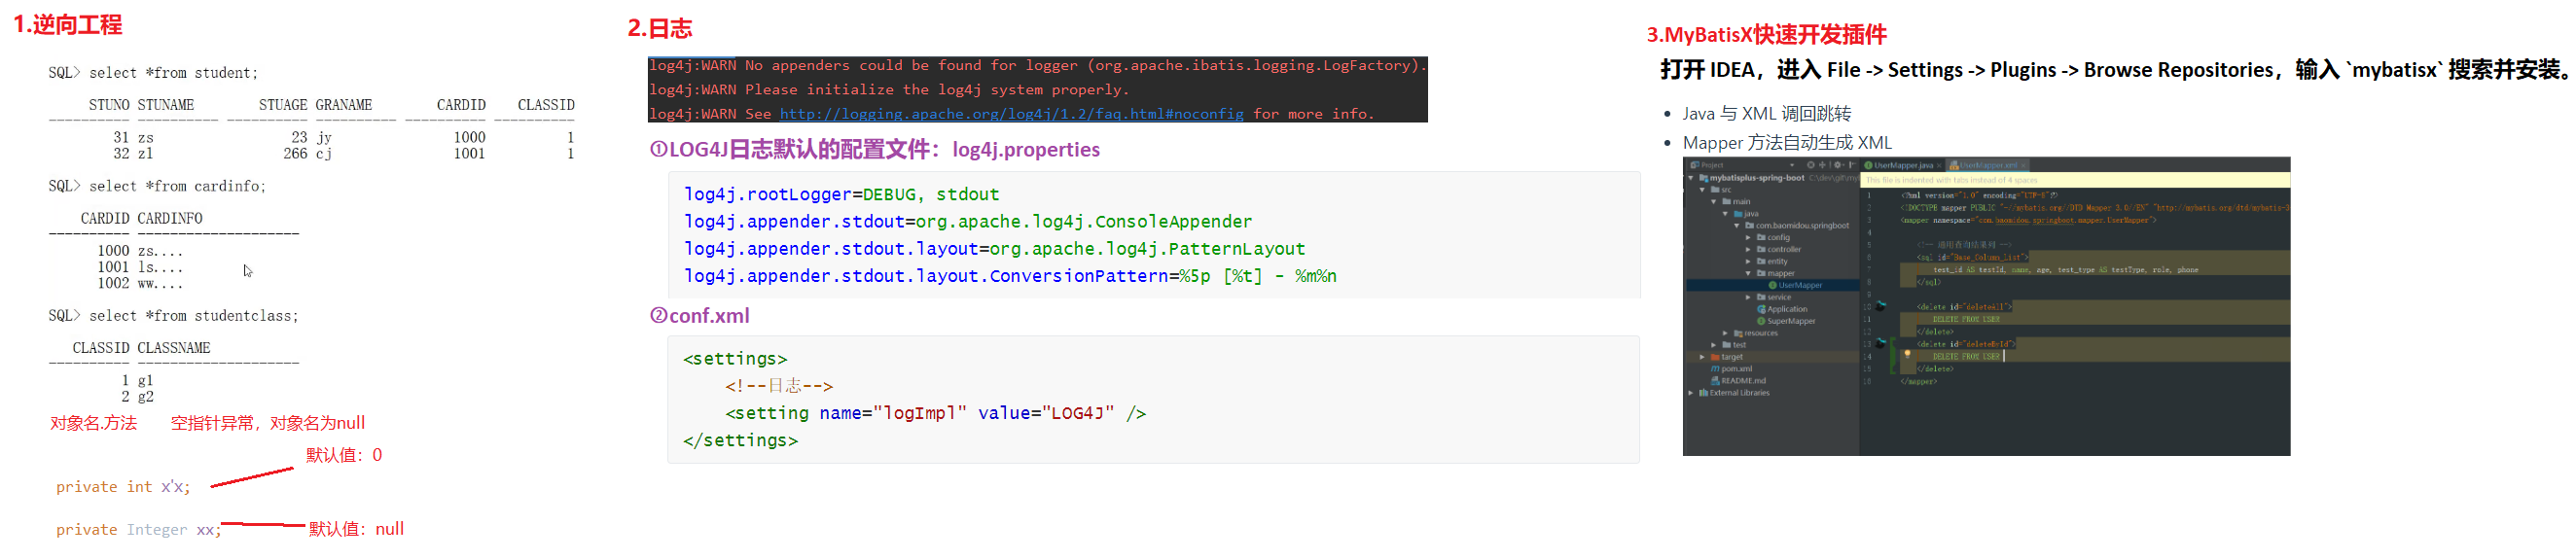This screenshot has height=560, width=2576.
Task: Click the yellow lightbulb intention icon
Action: coord(1907,354)
